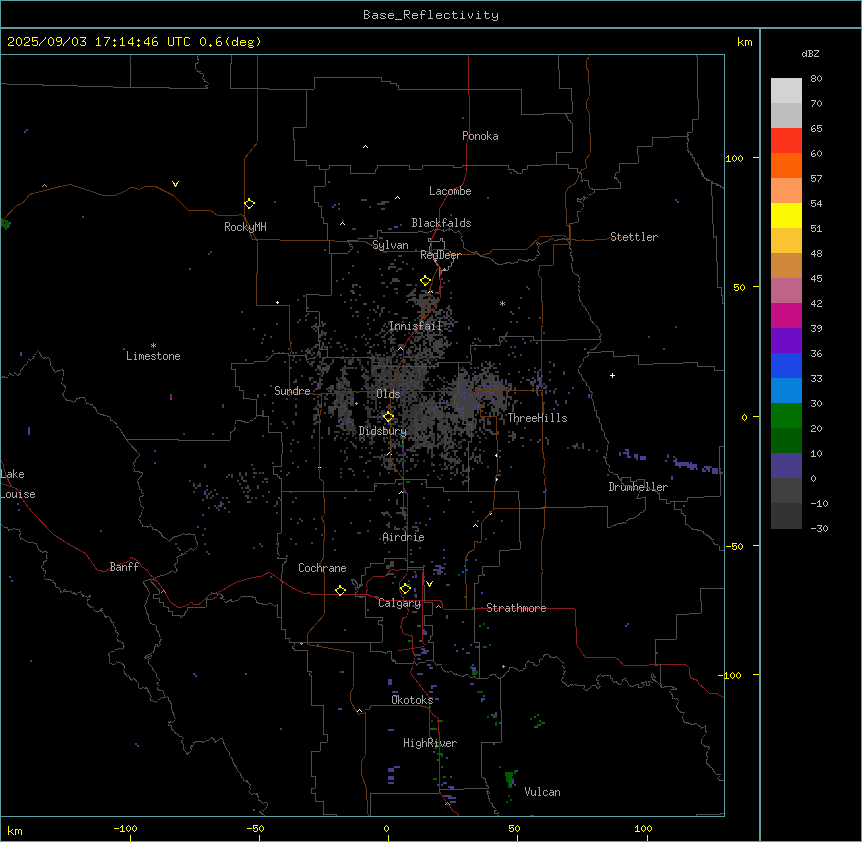This screenshot has width=862, height=842.
Task: Select the magenta 39-42 dBZ legend swatch
Action: [786, 315]
